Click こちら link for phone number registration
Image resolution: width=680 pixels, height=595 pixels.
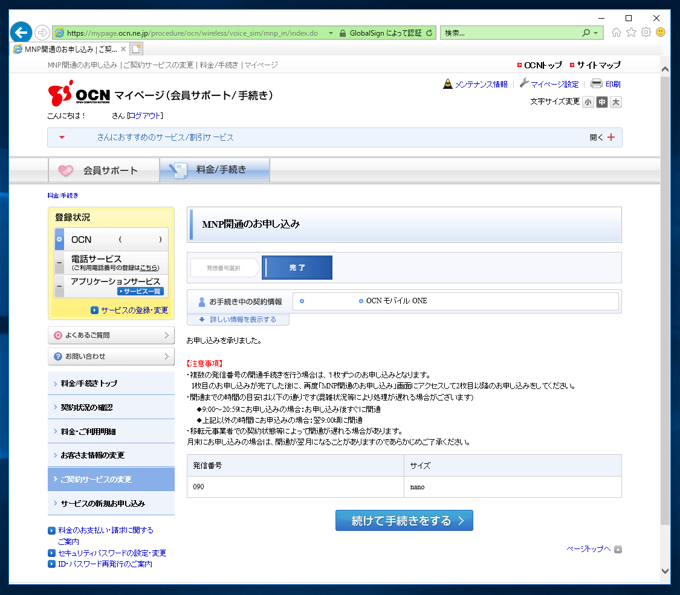coord(148,268)
